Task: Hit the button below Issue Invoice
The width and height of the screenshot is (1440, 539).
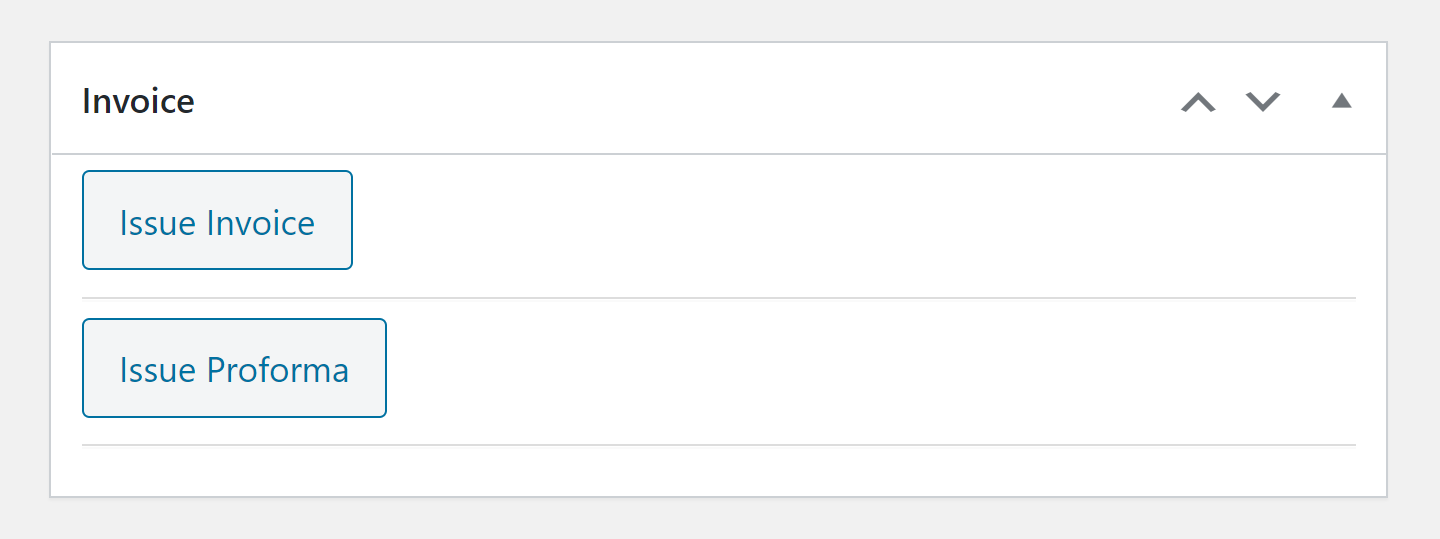Action: click(x=234, y=368)
